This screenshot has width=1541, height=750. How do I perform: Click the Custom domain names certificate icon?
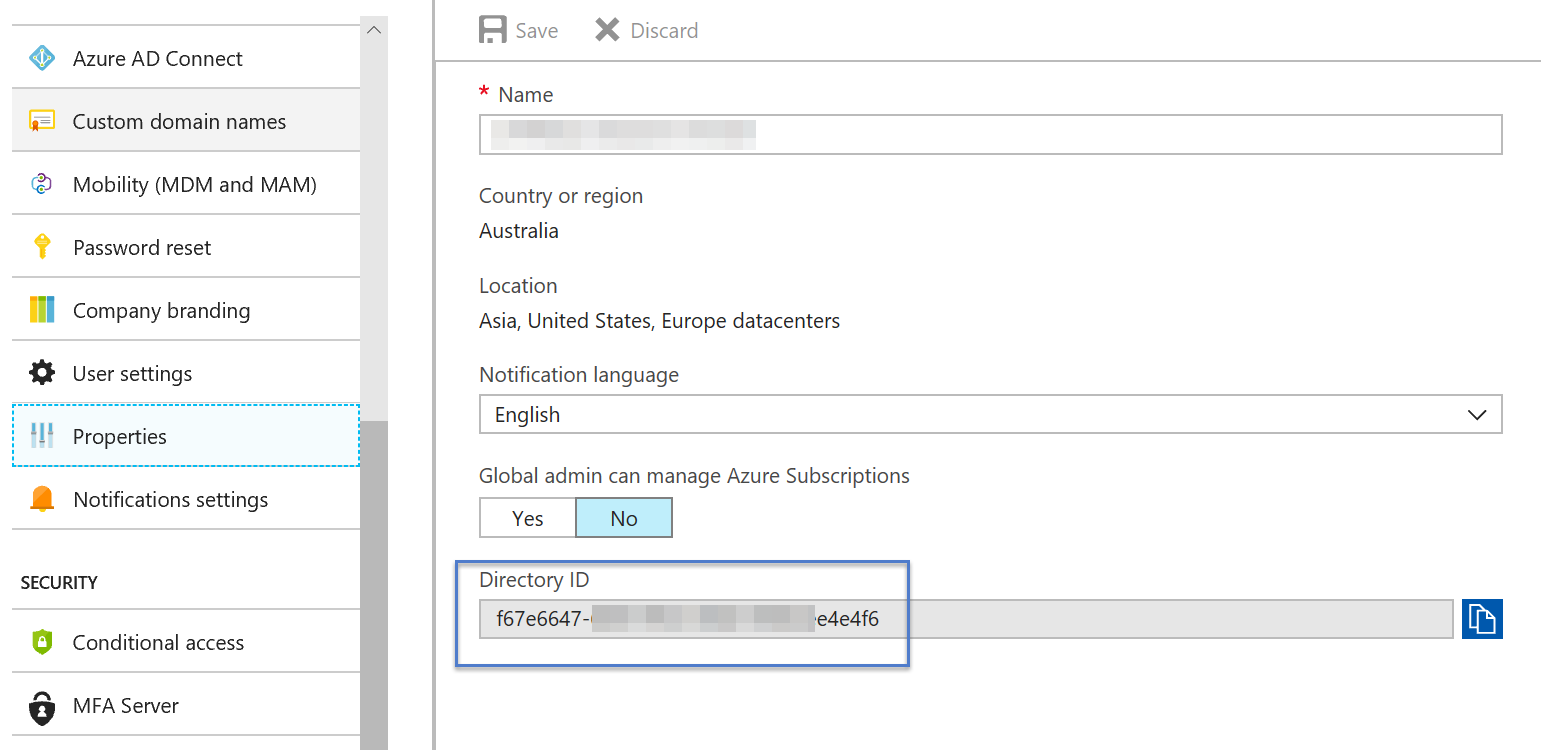pyautogui.click(x=42, y=121)
